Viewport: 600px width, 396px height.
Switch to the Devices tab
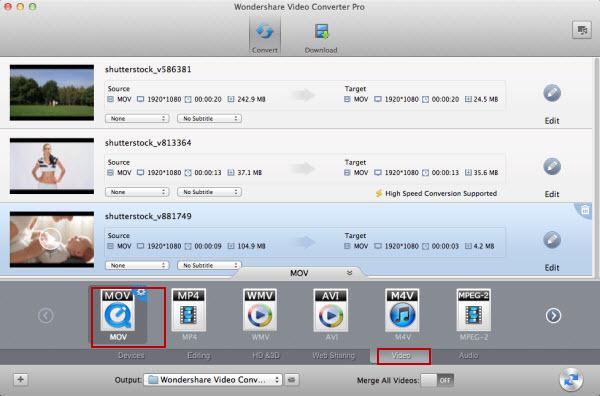[x=131, y=355]
